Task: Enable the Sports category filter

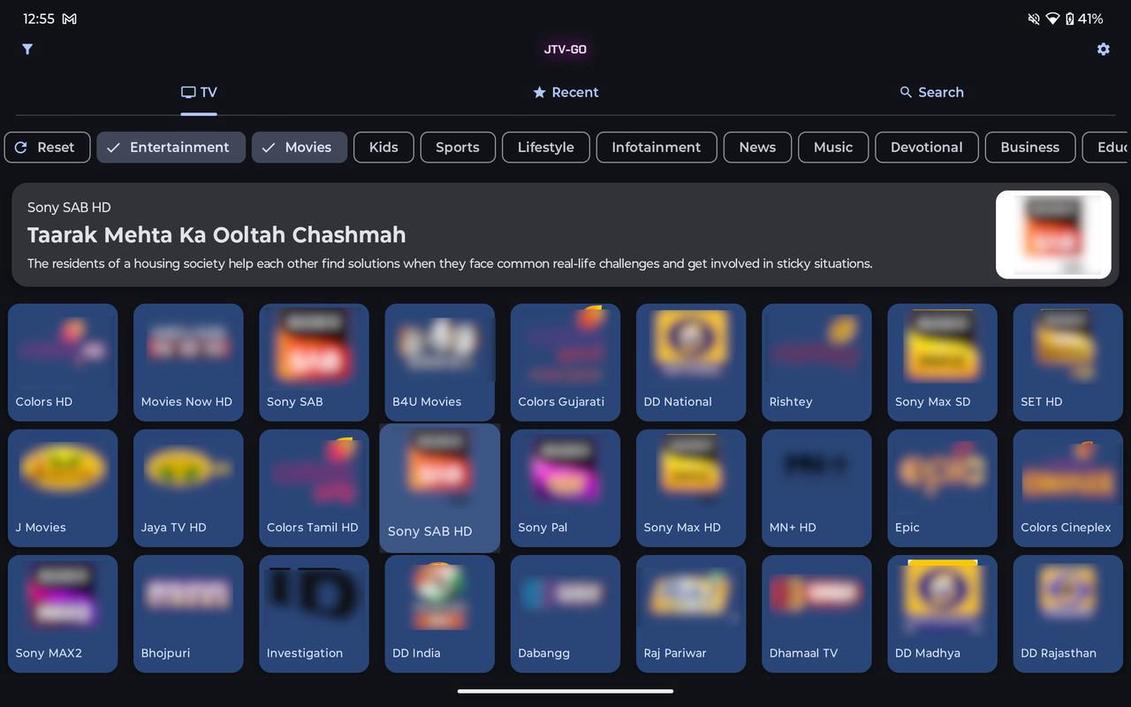Action: coord(458,147)
